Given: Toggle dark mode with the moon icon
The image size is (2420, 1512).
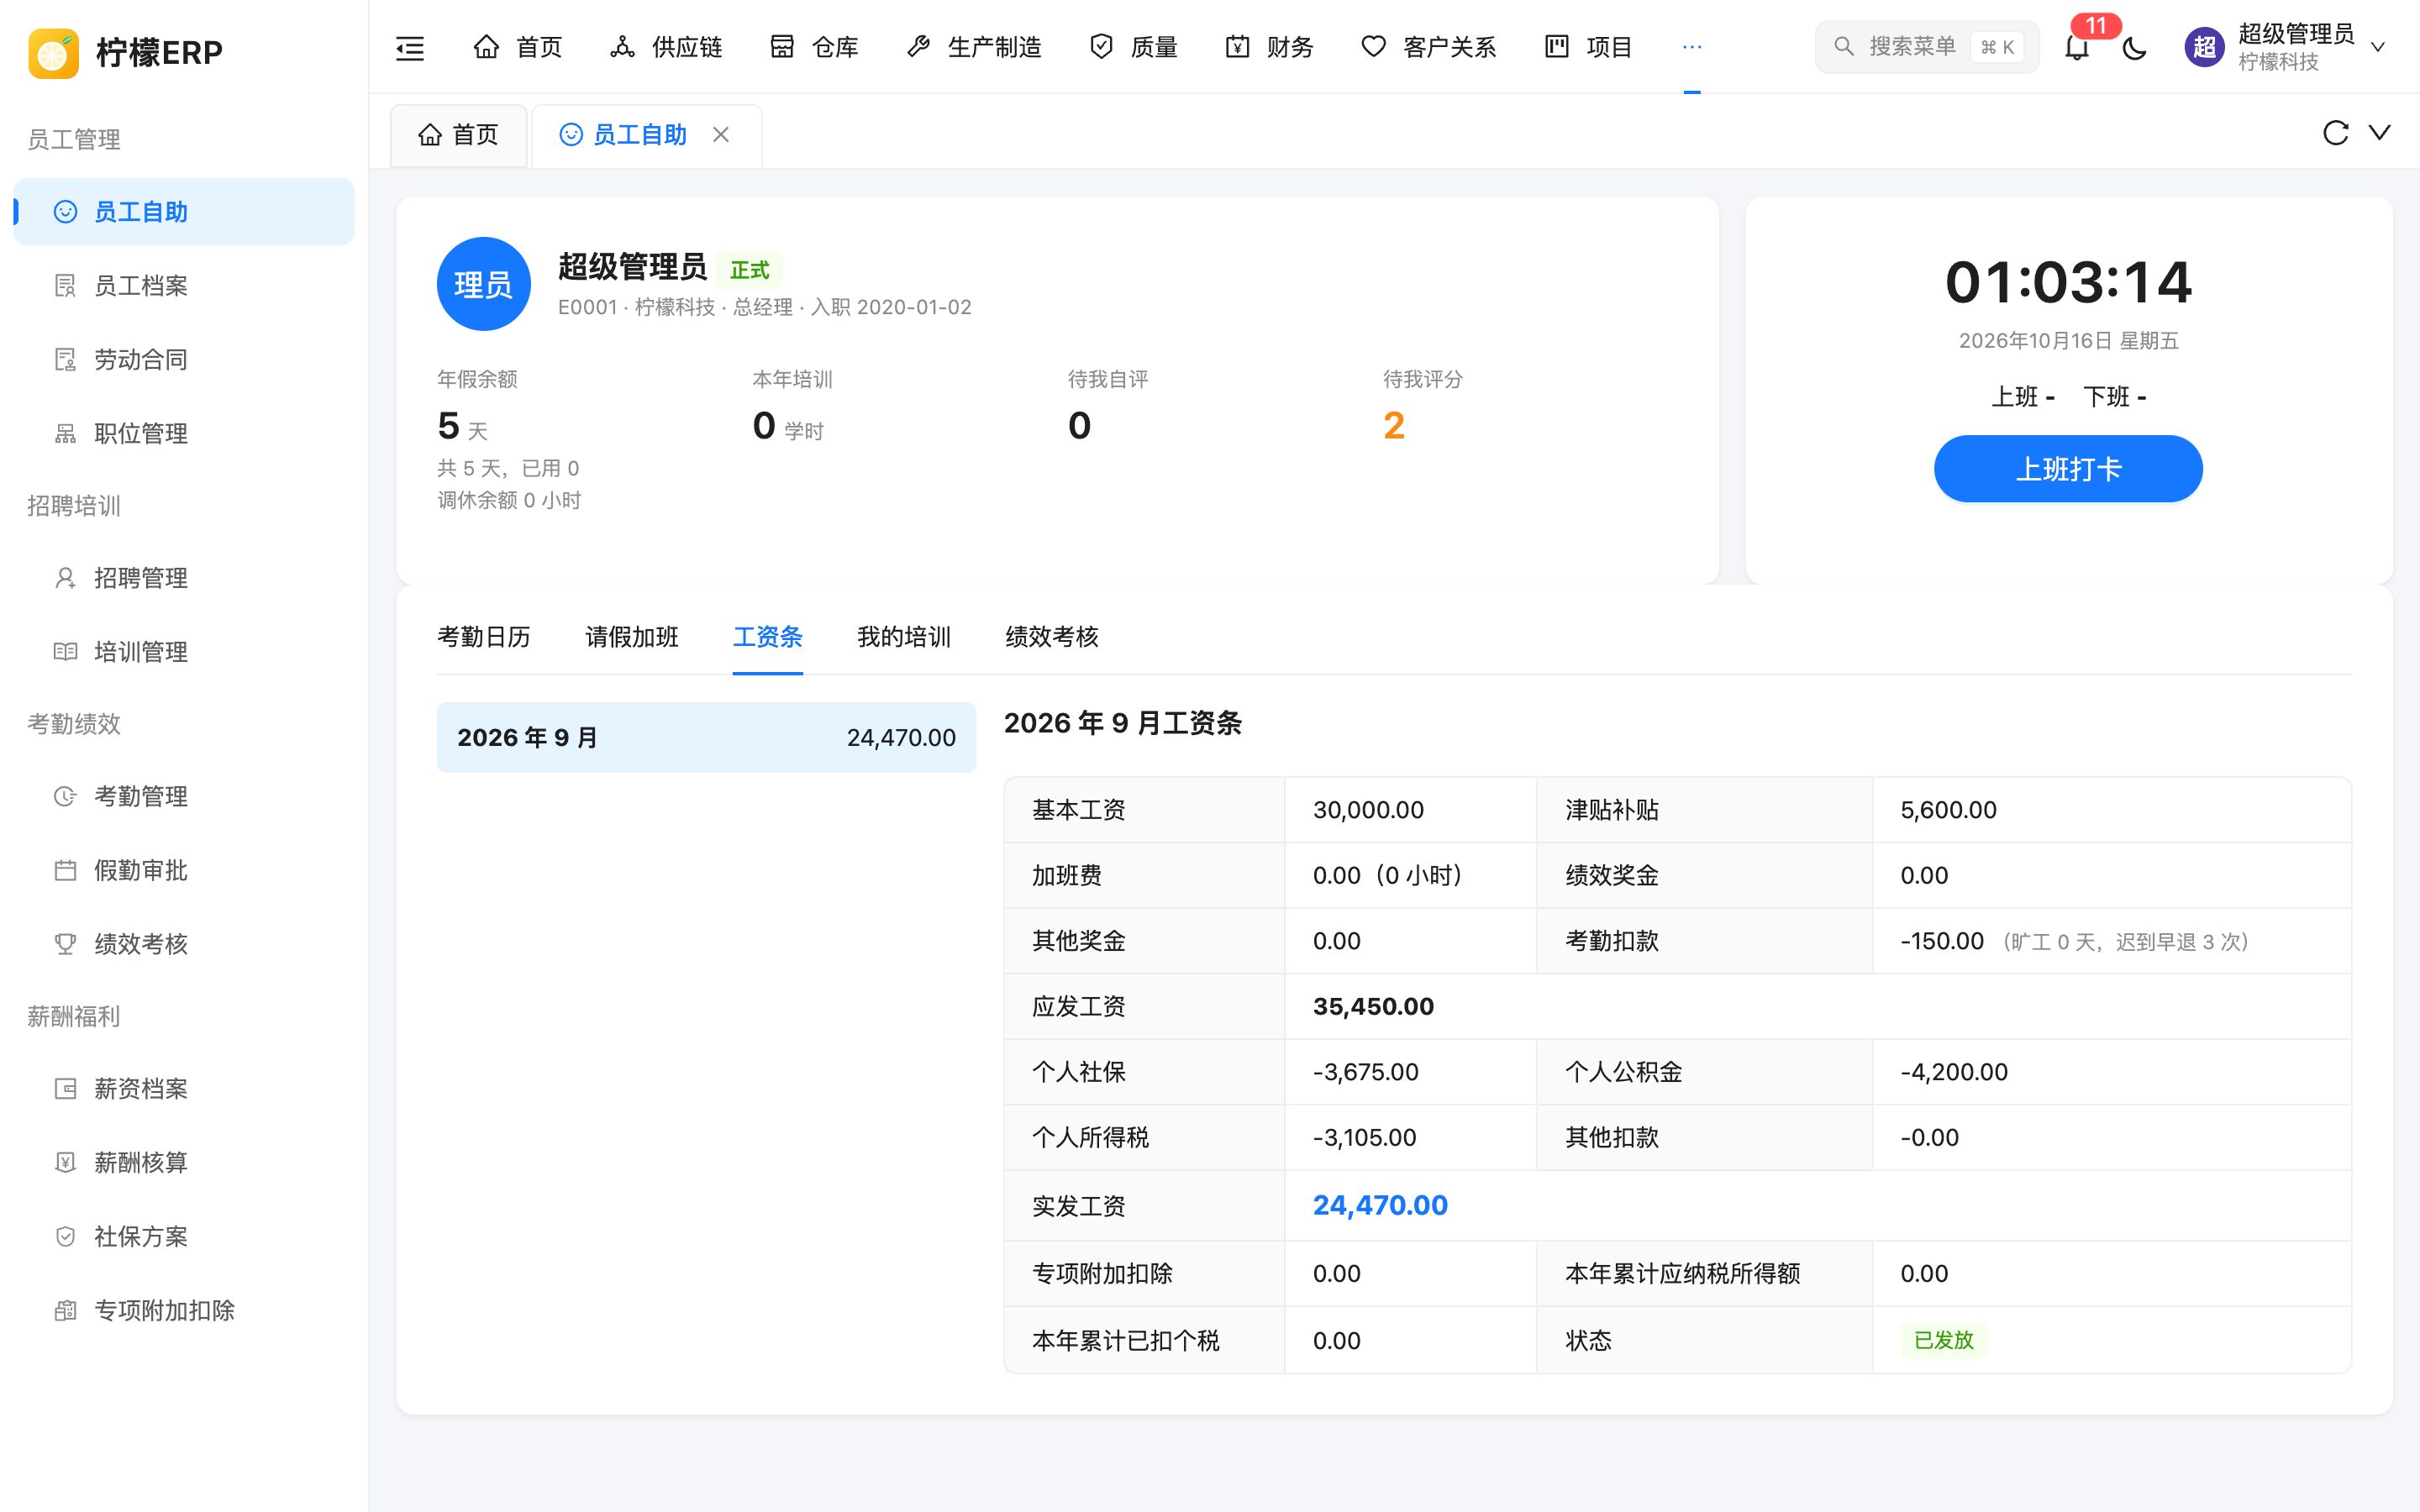Looking at the screenshot, I should coord(2134,47).
